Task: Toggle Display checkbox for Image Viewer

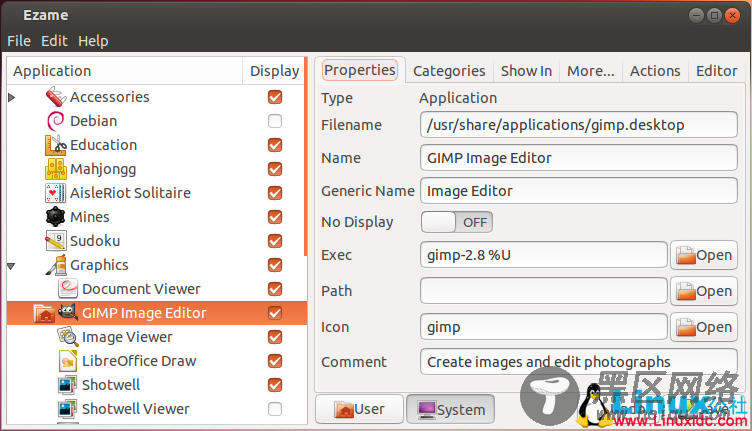Action: tap(275, 337)
